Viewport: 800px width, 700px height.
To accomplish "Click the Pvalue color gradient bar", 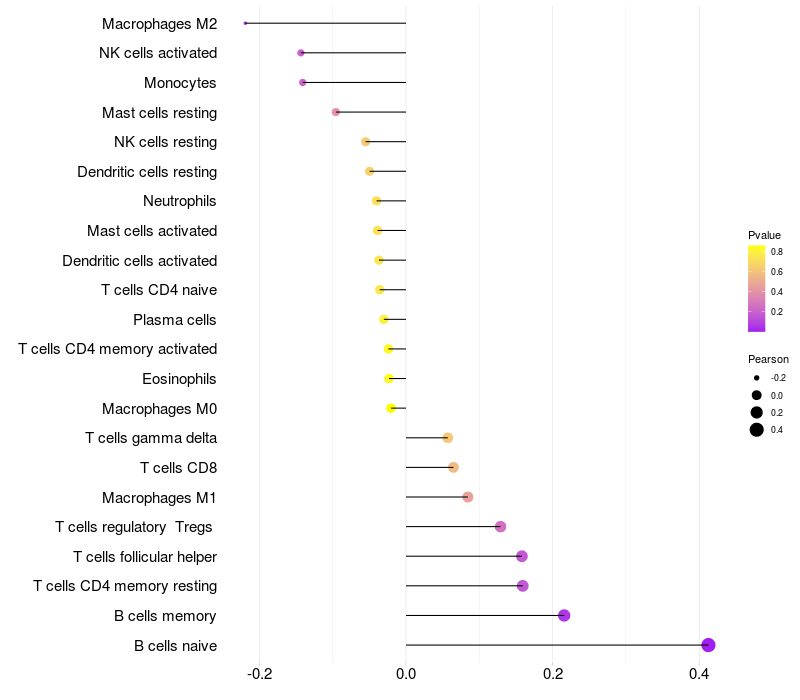I will (x=757, y=289).
